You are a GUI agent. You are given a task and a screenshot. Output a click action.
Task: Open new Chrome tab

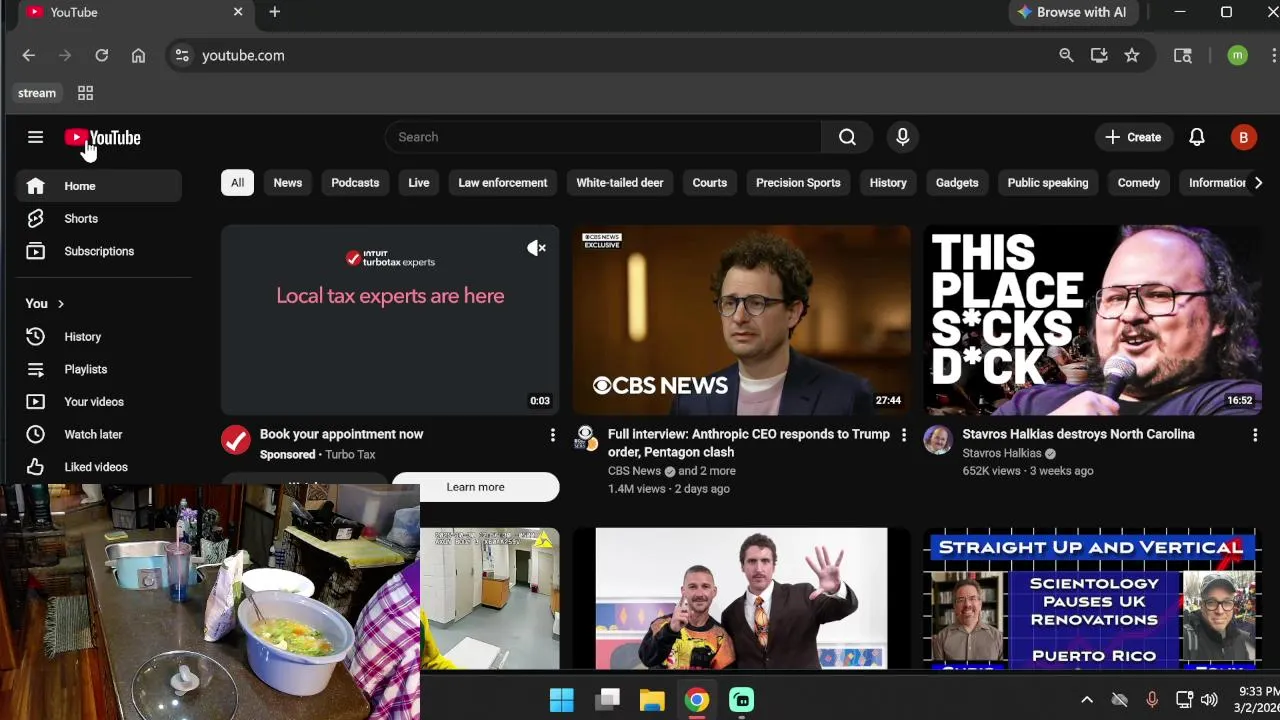[x=274, y=12]
